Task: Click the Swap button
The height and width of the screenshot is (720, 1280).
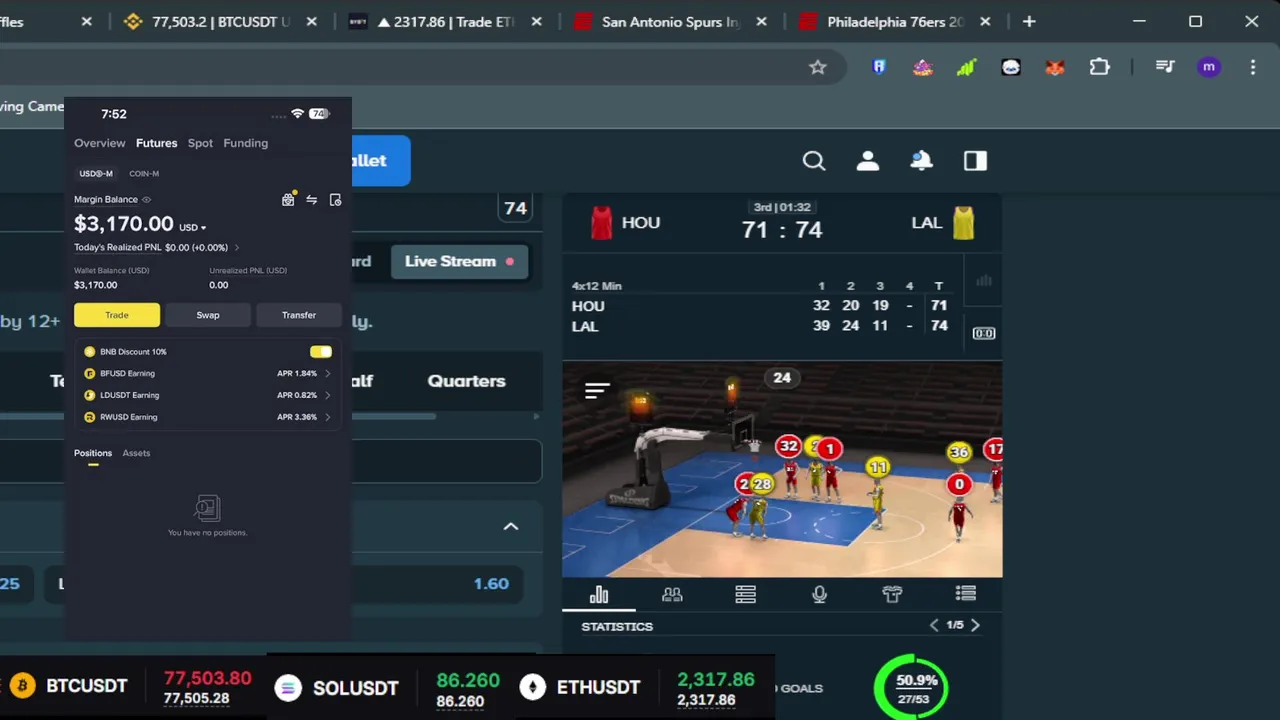Action: [x=208, y=315]
